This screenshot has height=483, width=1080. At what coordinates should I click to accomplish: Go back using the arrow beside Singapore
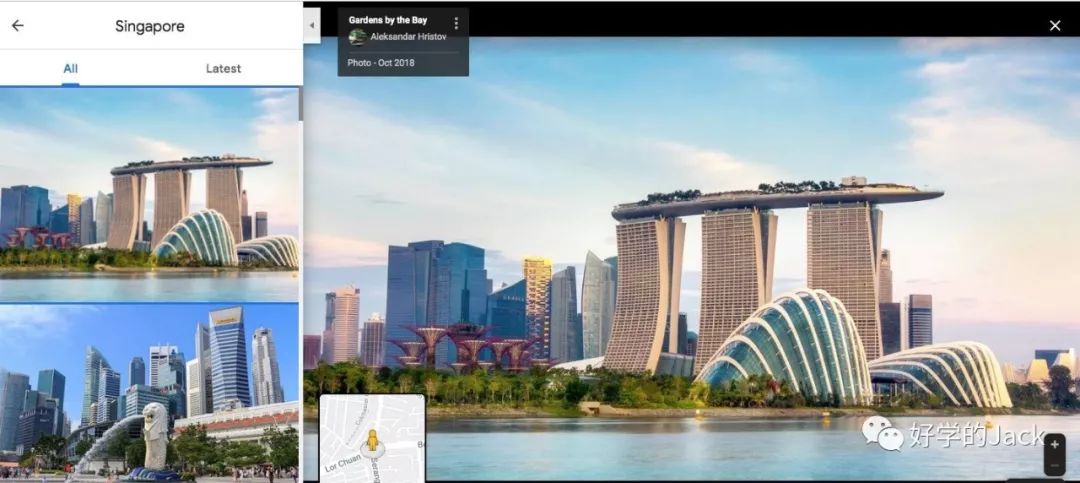[x=17, y=25]
